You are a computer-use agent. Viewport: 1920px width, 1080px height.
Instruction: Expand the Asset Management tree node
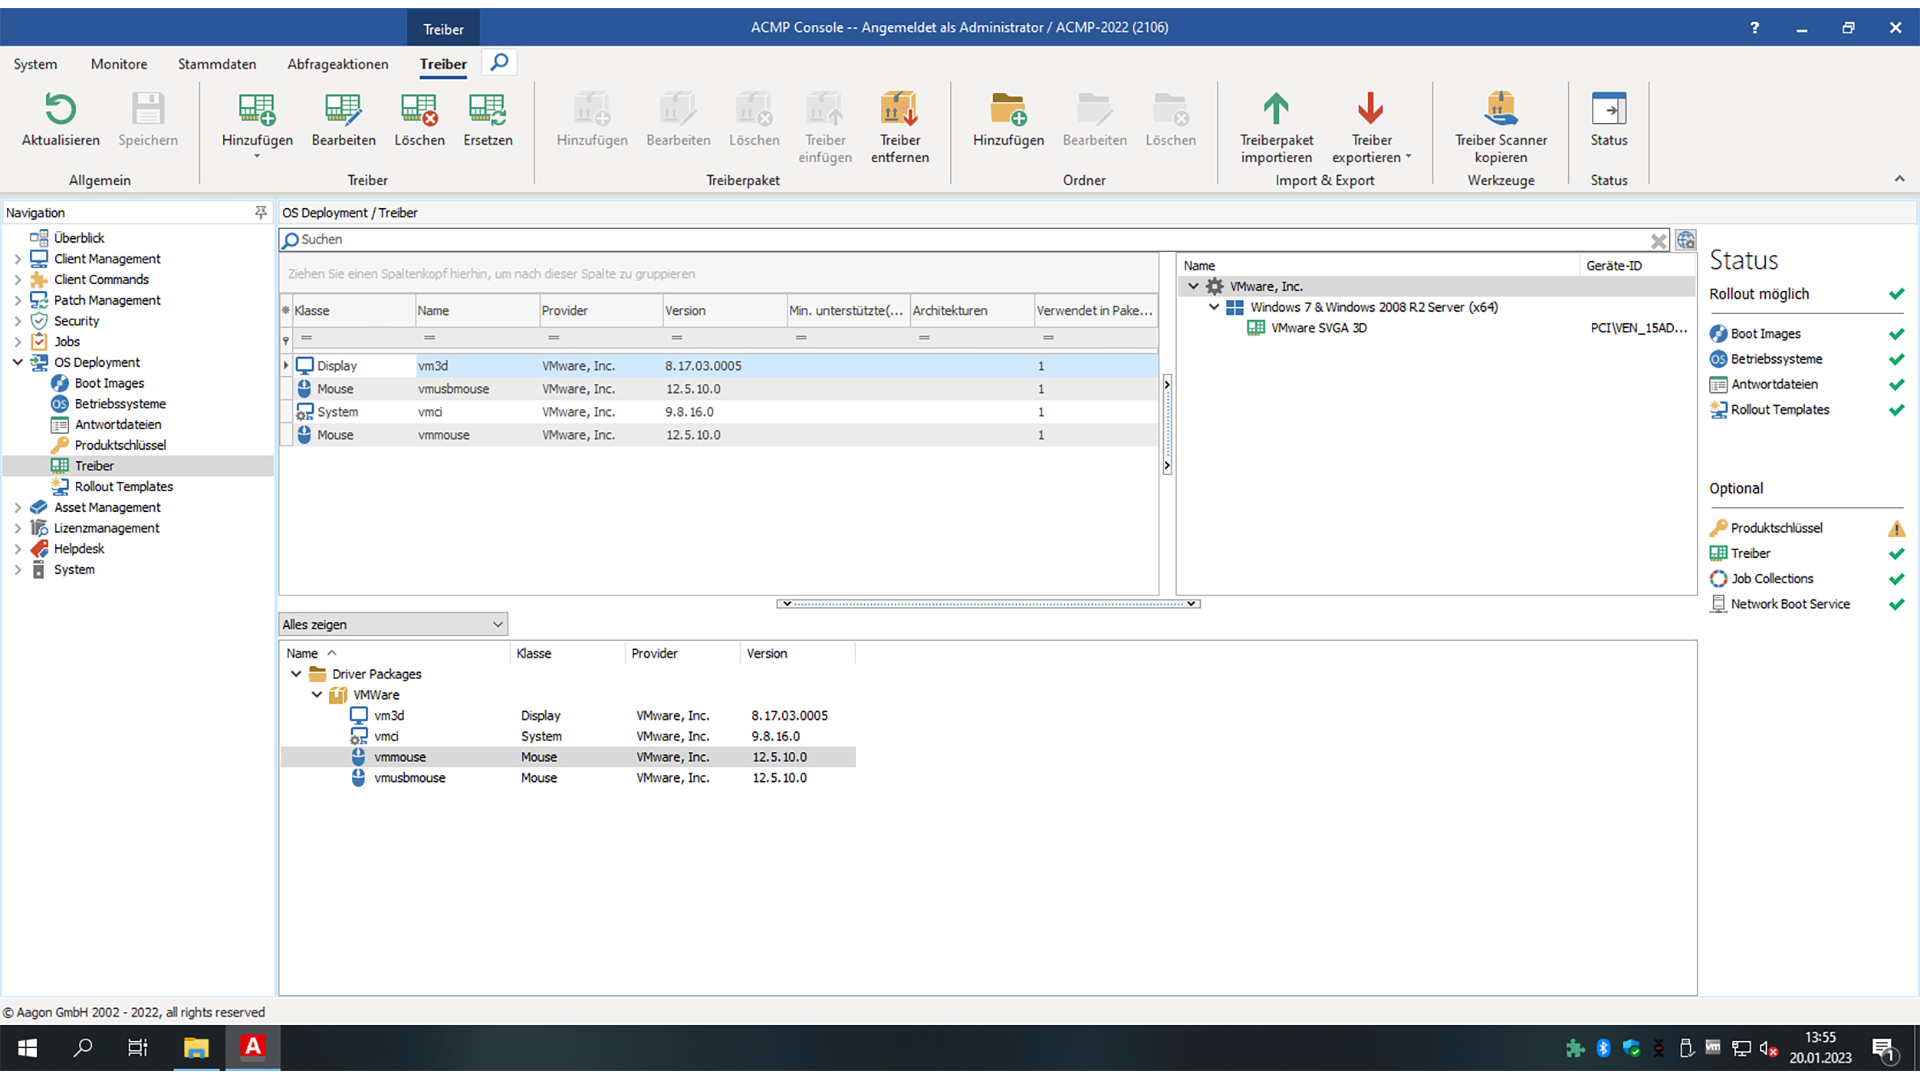(17, 508)
